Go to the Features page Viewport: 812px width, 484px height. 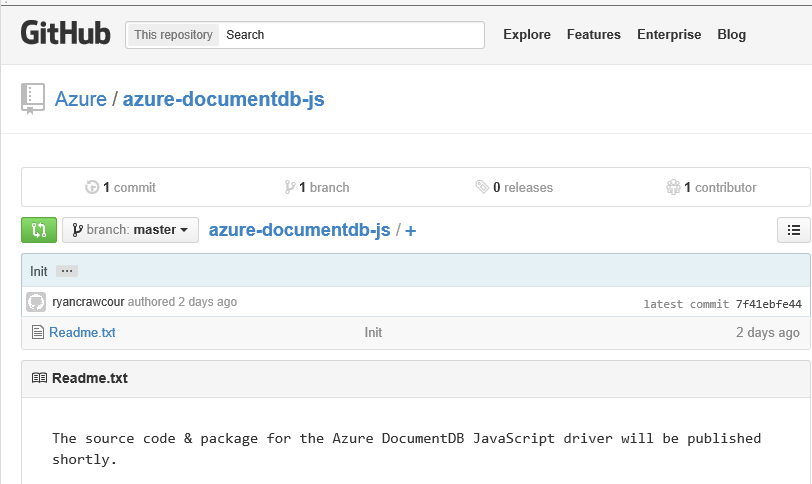pyautogui.click(x=594, y=34)
